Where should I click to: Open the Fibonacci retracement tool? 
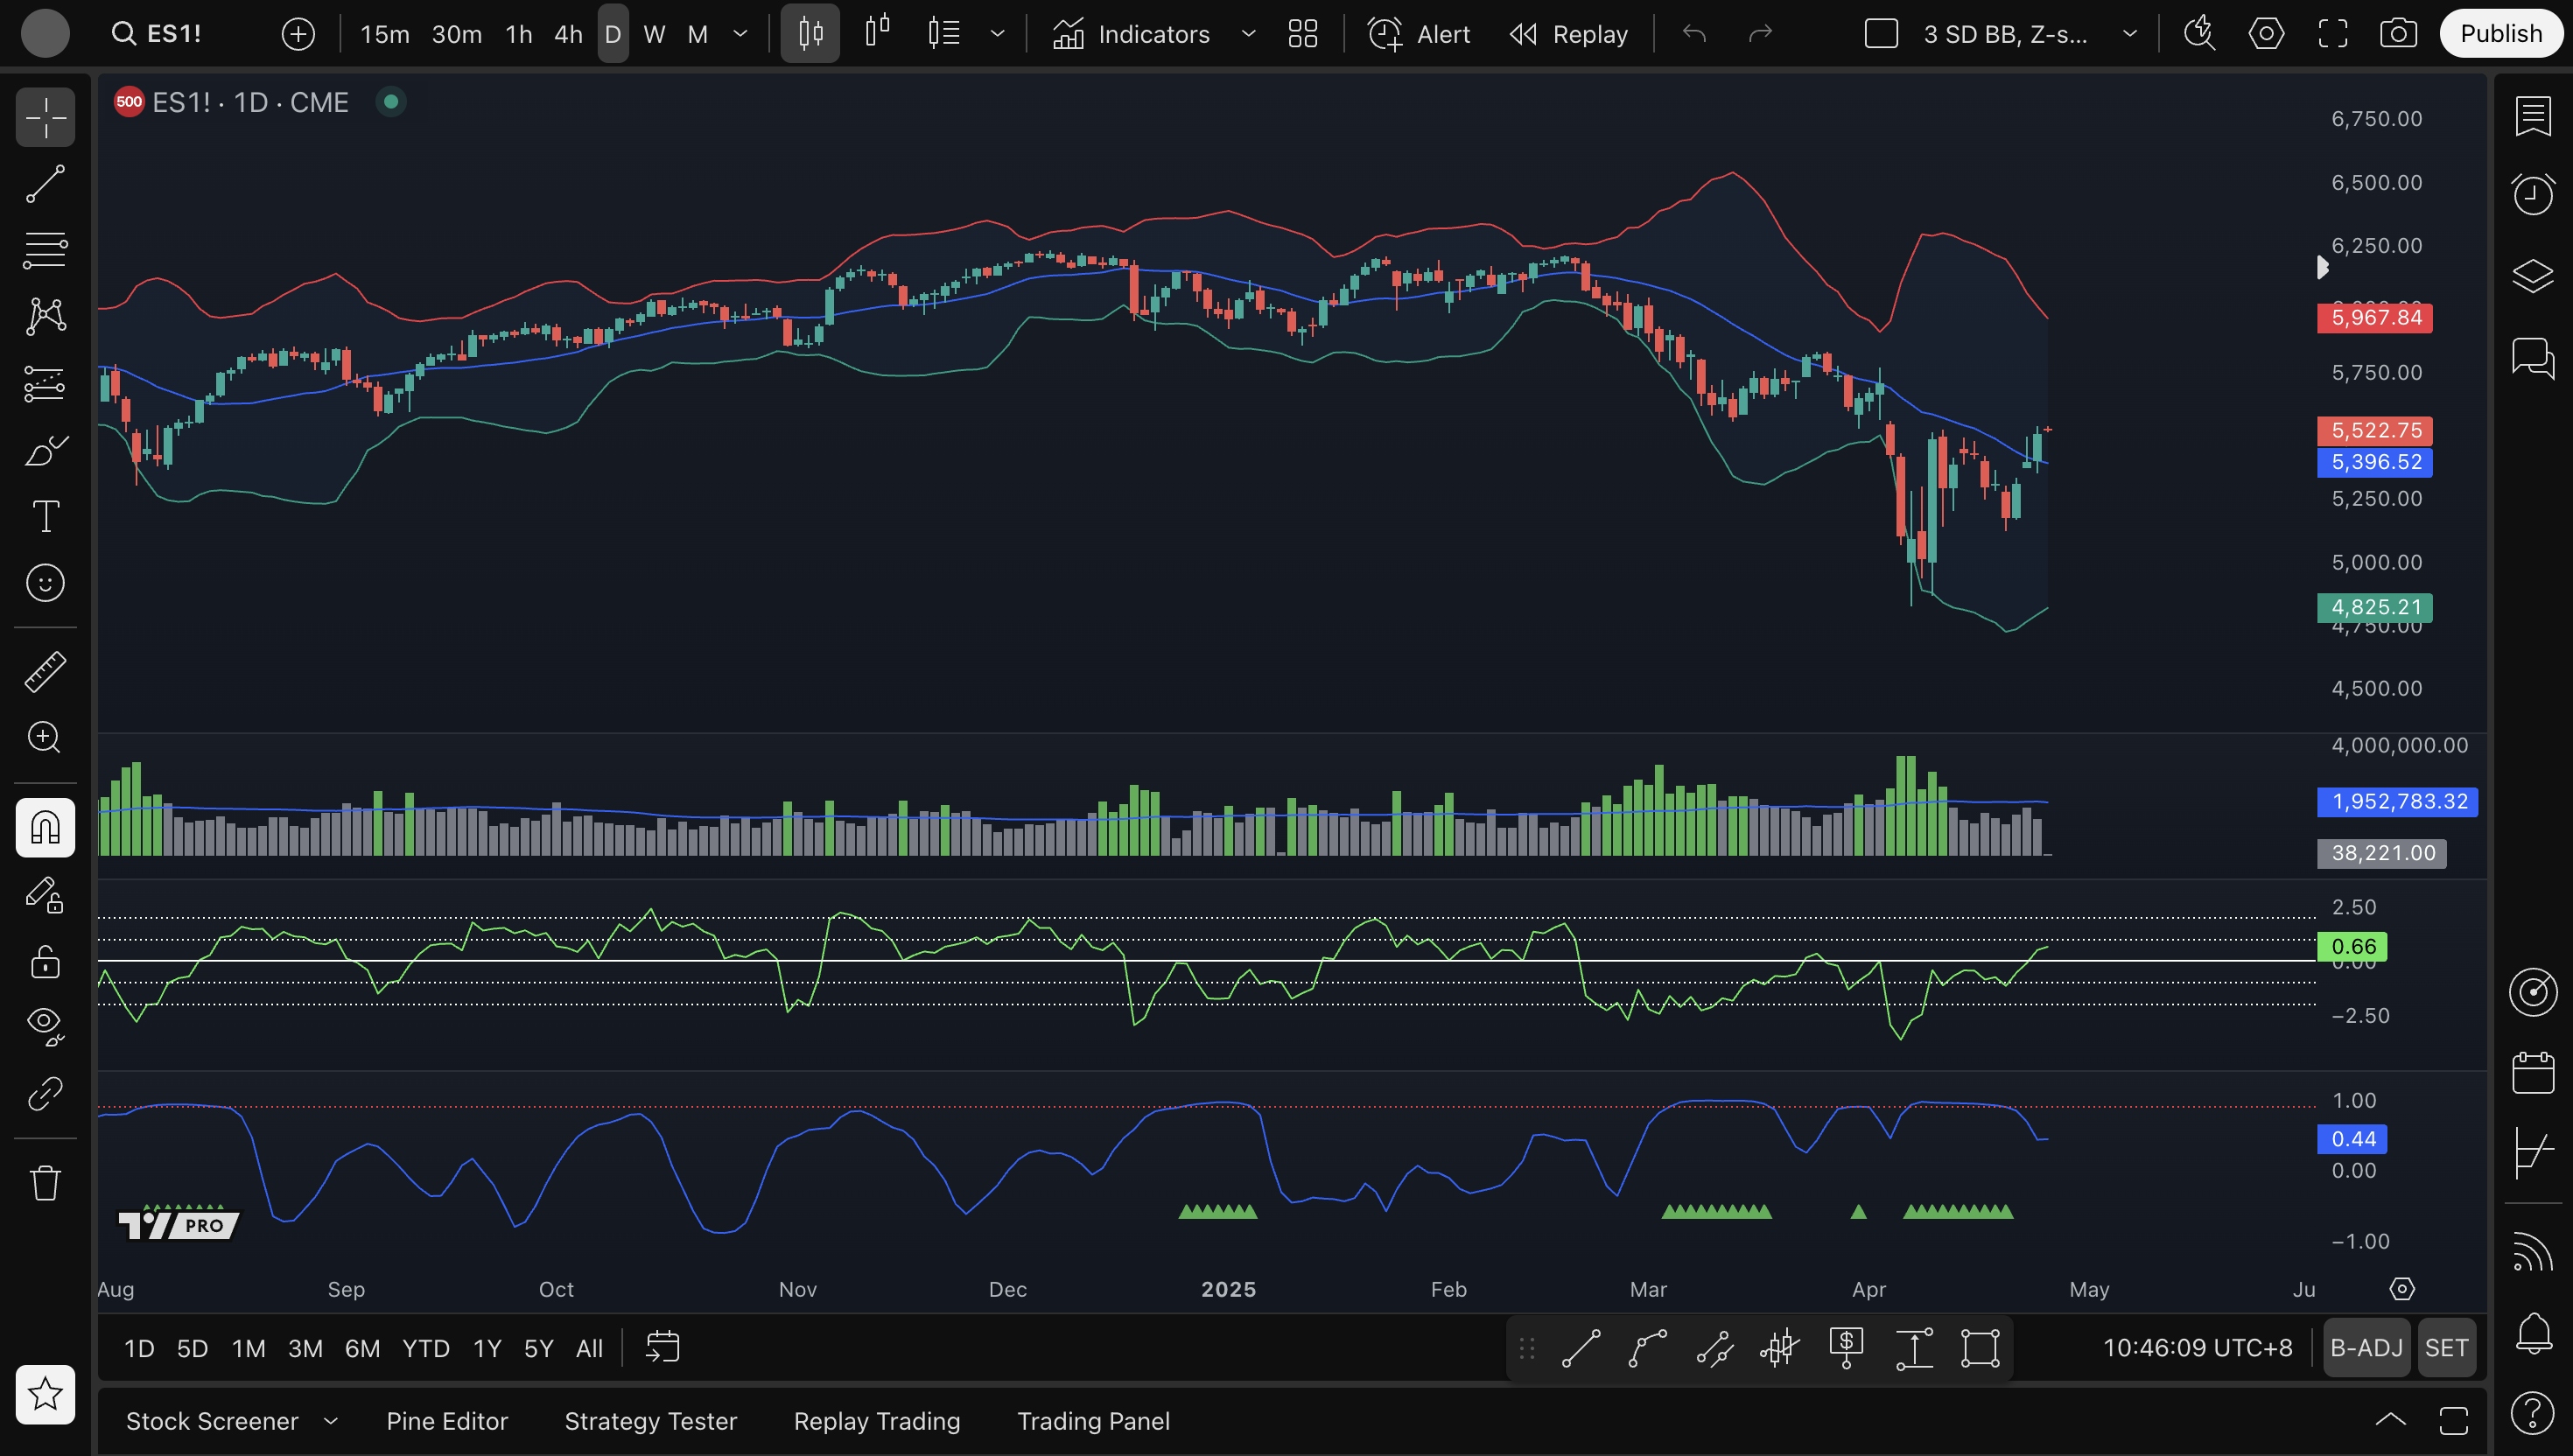tap(45, 250)
